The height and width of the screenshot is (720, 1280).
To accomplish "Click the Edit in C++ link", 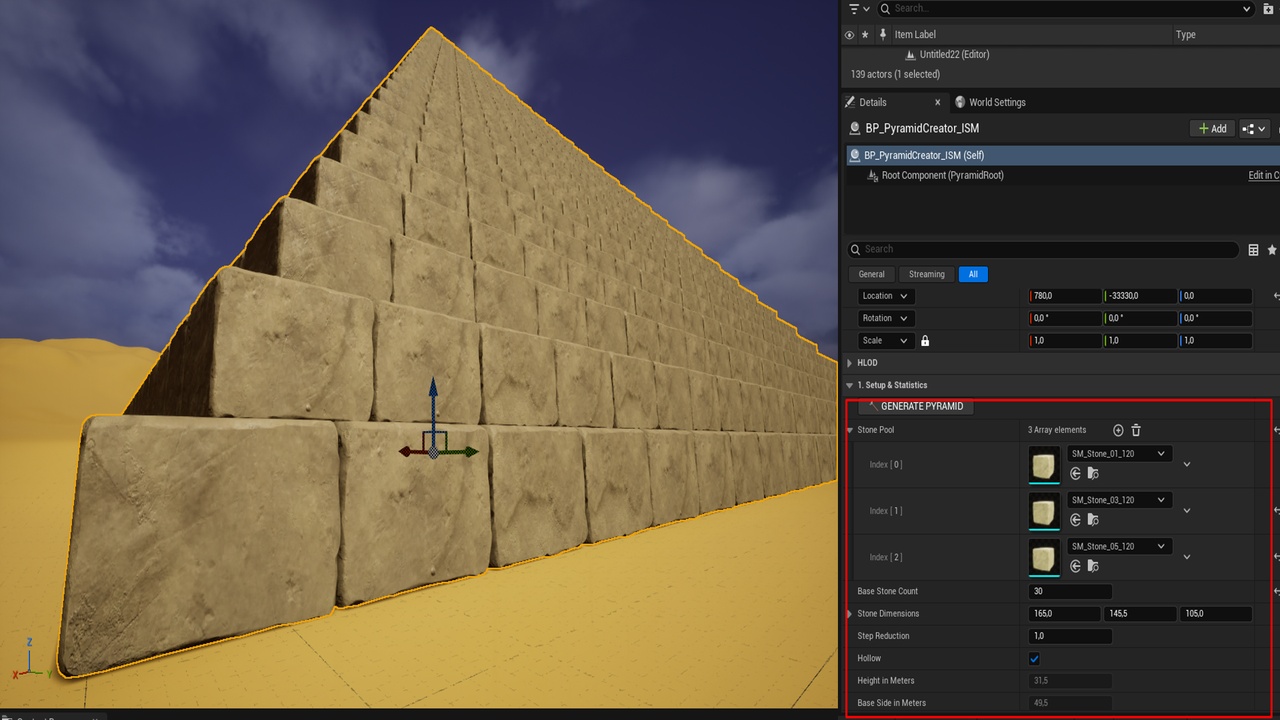I will point(1263,175).
